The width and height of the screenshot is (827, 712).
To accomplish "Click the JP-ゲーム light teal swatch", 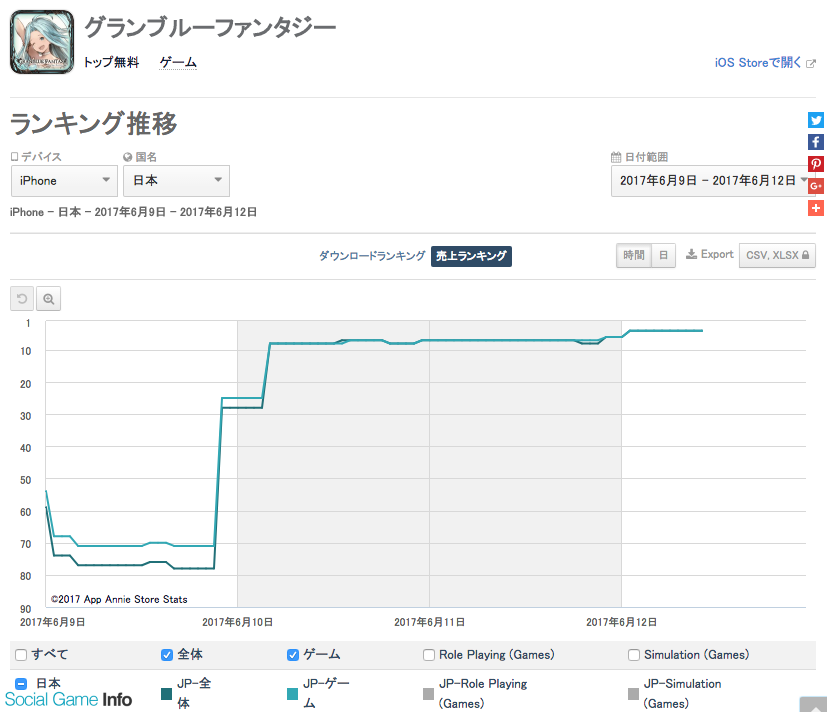I will coord(293,694).
